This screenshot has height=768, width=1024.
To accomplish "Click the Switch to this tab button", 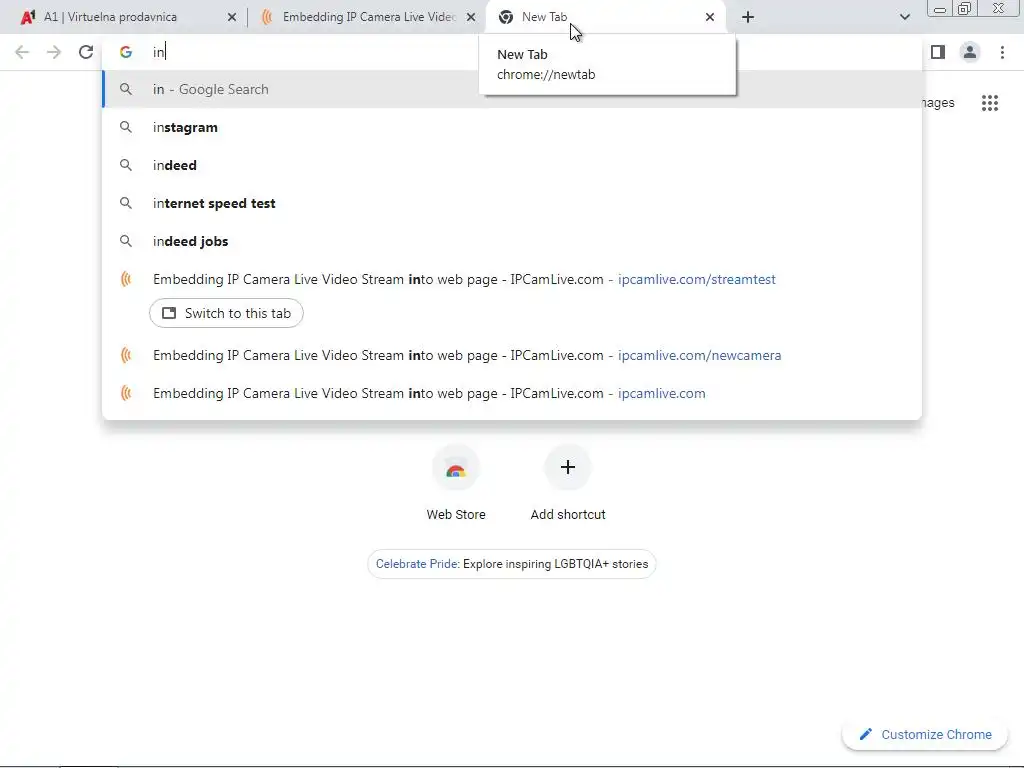I will (226, 313).
